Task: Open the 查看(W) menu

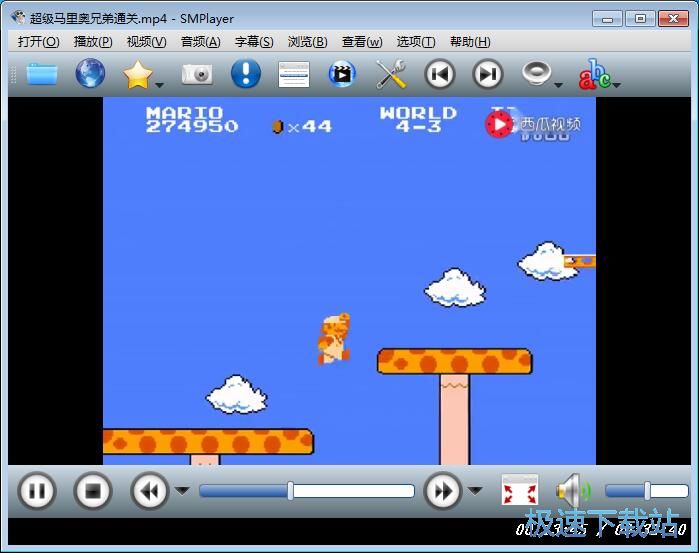Action: (362, 41)
